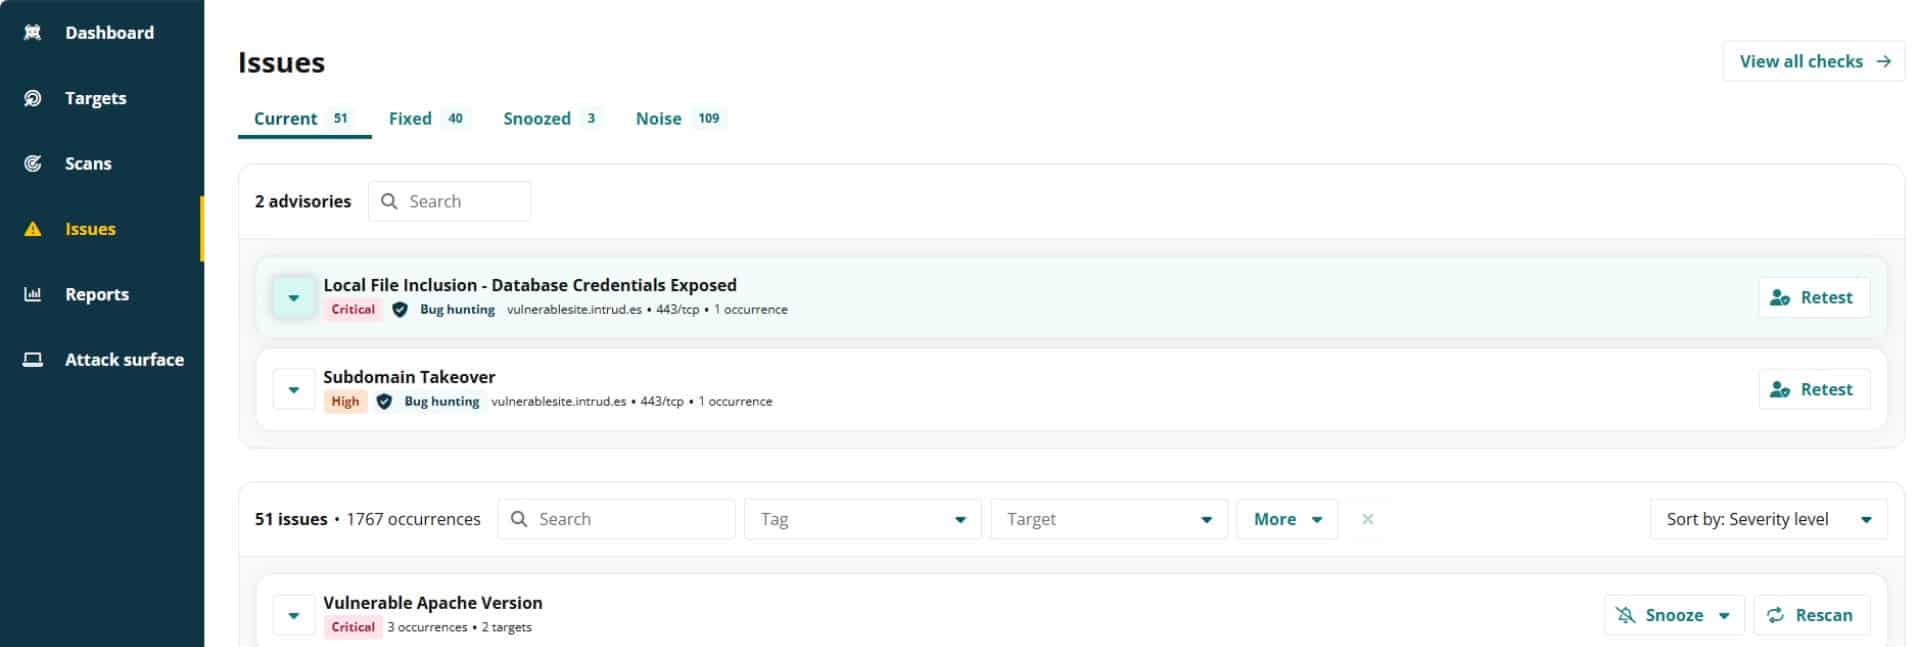Screen dimensions: 1912x647
Task: Click the Dashboard icon in sidebar
Action: pyautogui.click(x=33, y=33)
